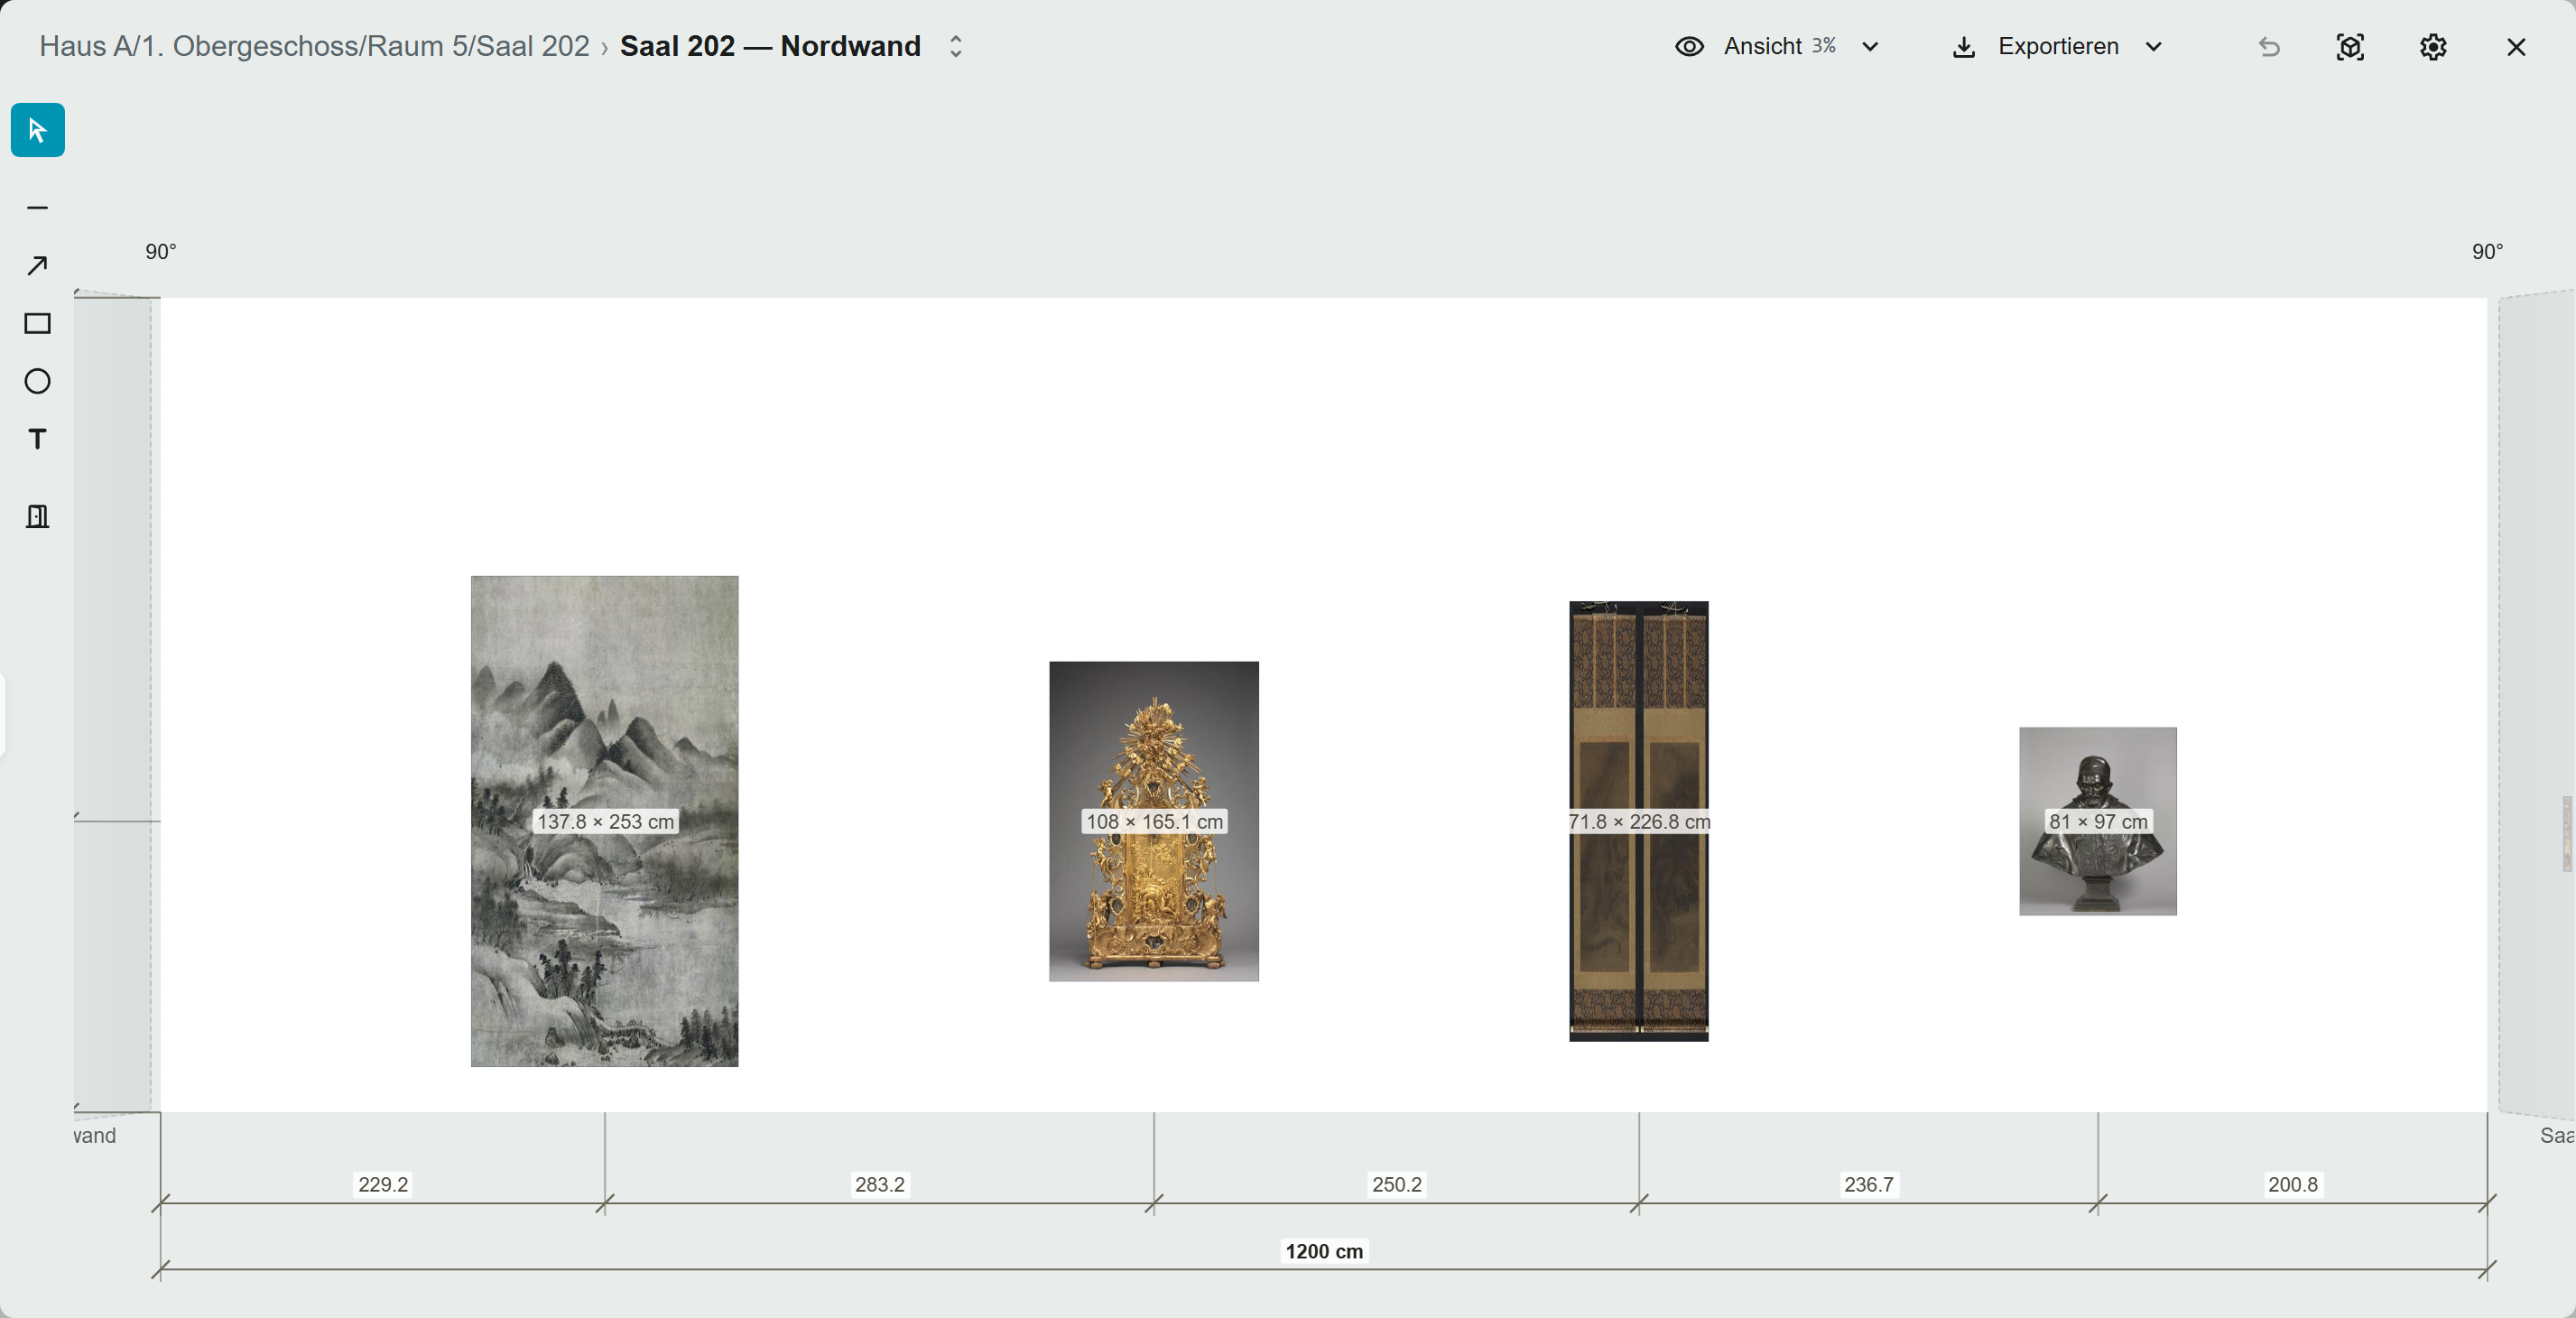This screenshot has width=2576, height=1318.
Task: Click the download icon beside Exportieren
Action: (1964, 47)
